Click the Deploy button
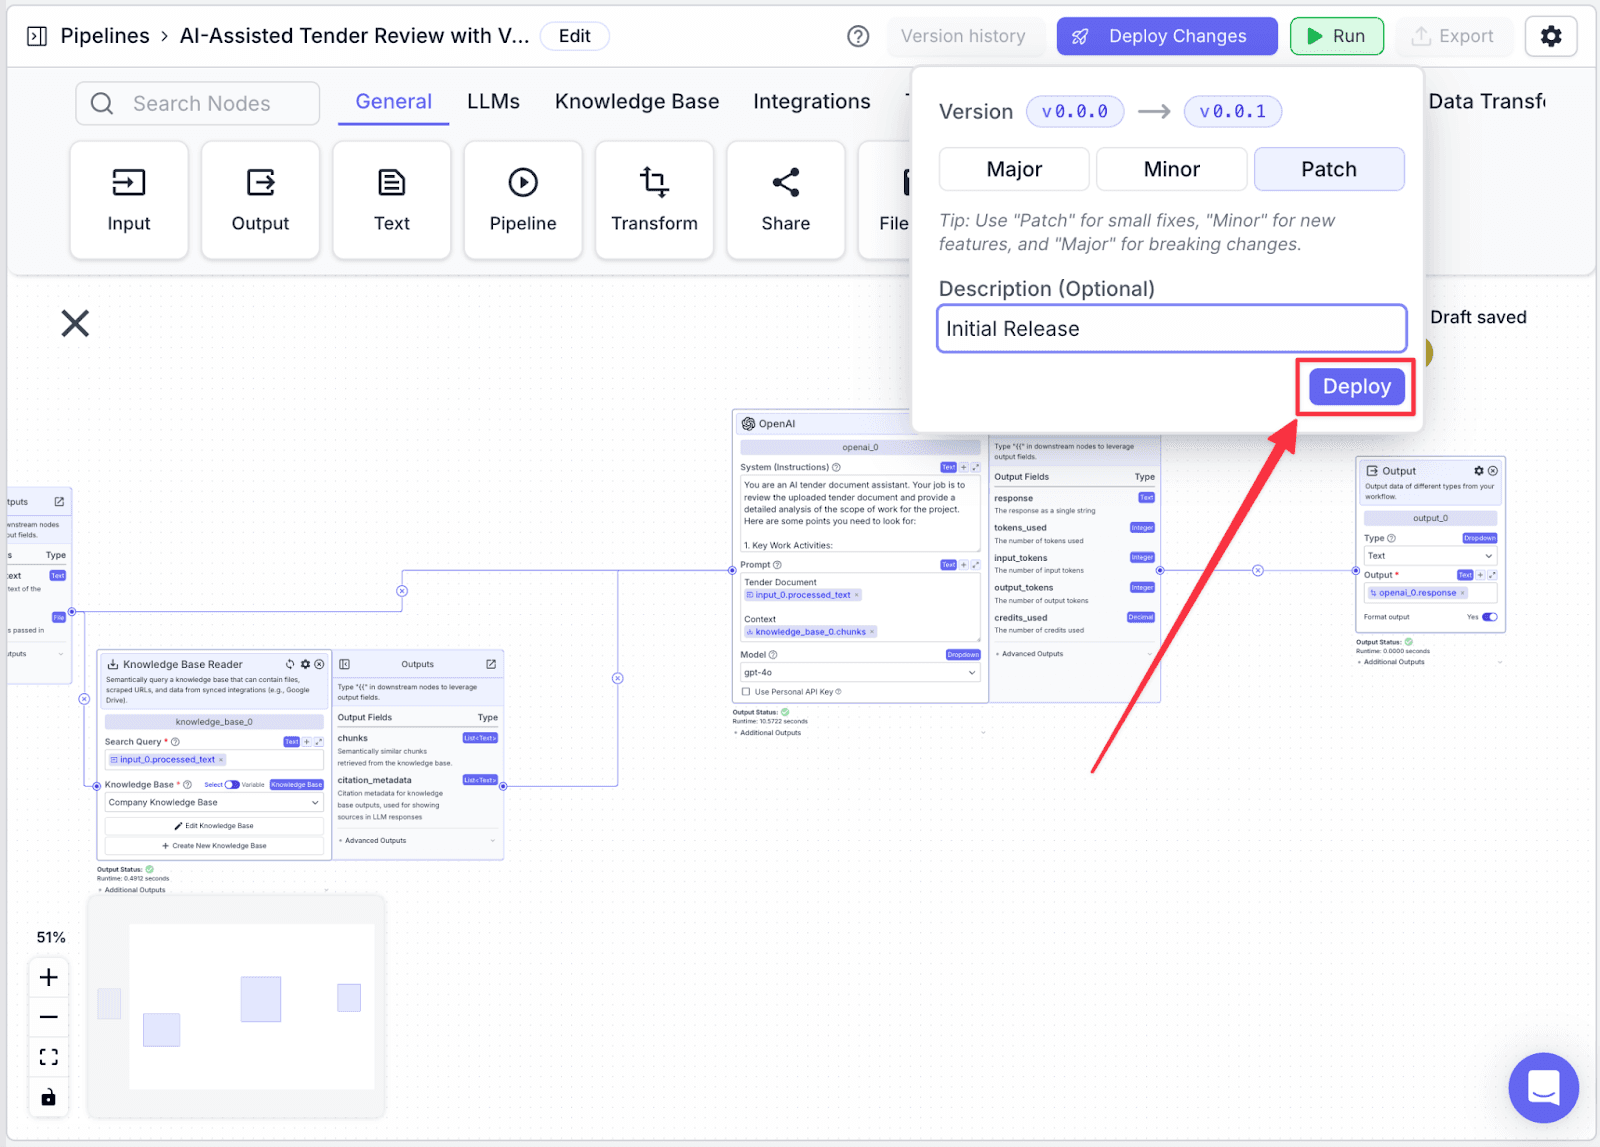 pos(1357,387)
